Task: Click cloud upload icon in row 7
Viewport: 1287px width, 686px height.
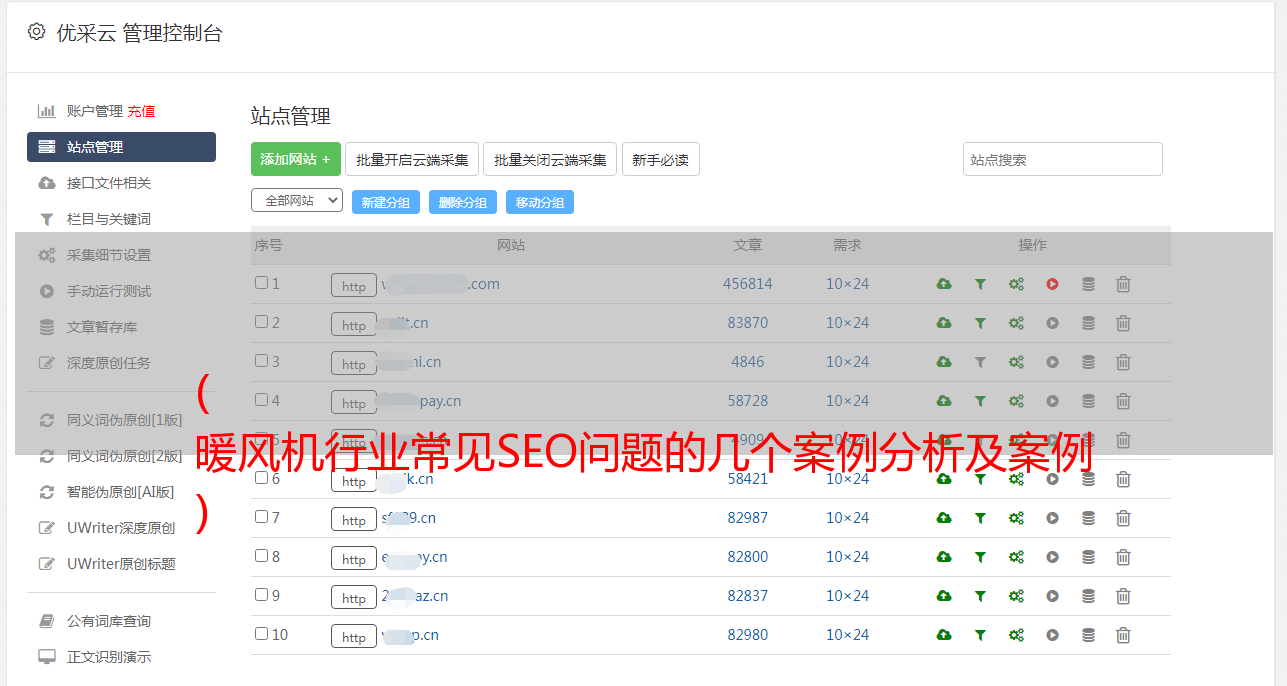Action: click(944, 518)
